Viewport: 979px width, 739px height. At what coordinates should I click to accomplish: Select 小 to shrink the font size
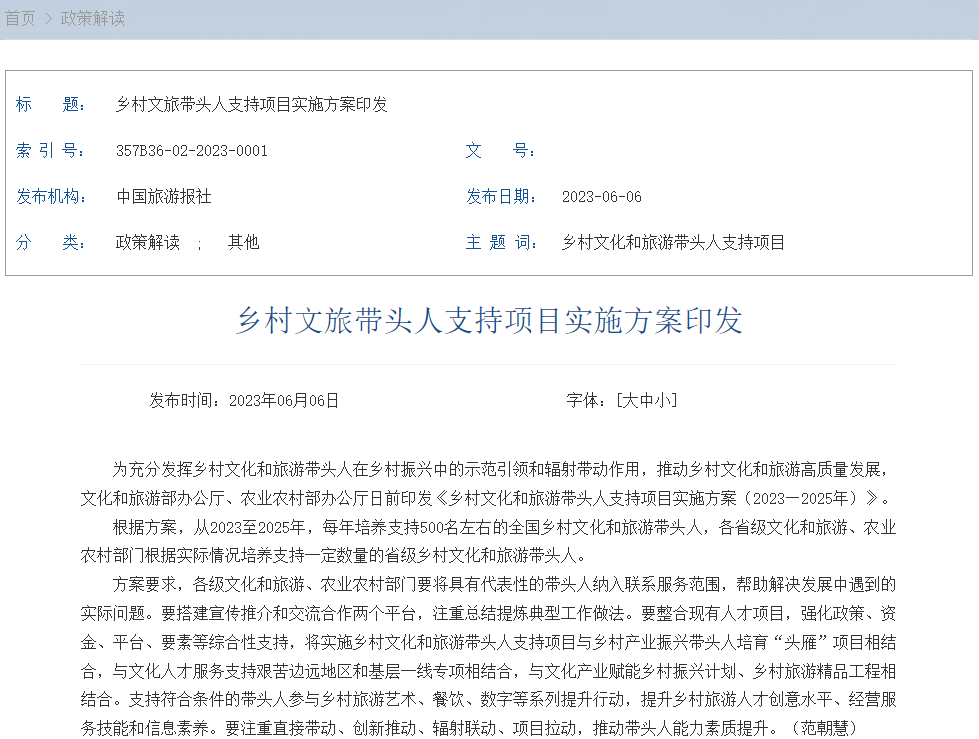tap(662, 400)
